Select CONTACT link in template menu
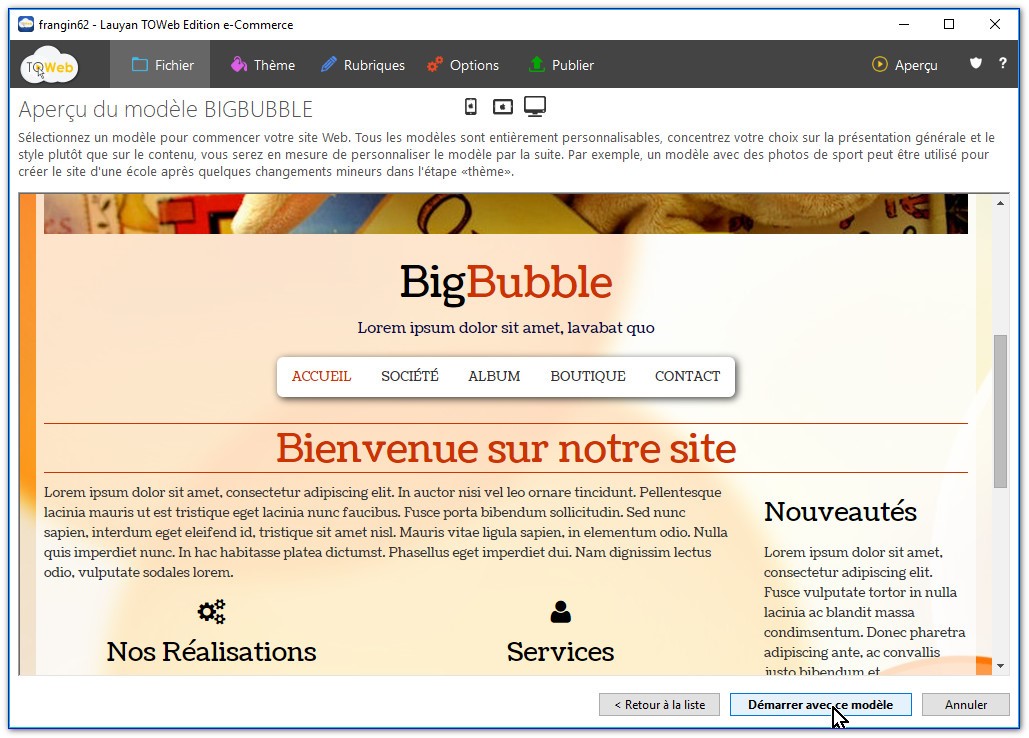 click(687, 377)
